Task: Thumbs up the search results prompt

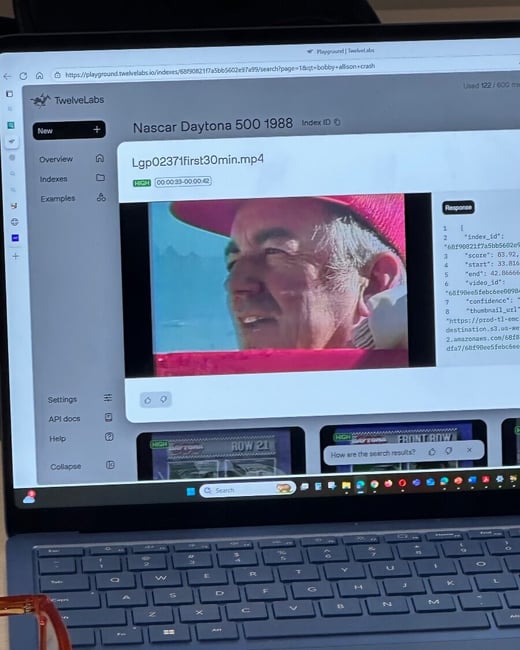Action: coord(432,451)
